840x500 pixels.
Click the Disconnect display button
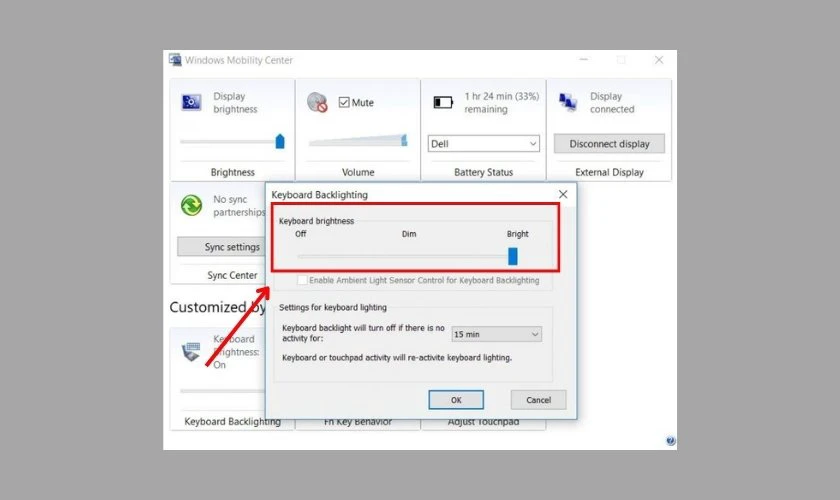pyautogui.click(x=609, y=144)
